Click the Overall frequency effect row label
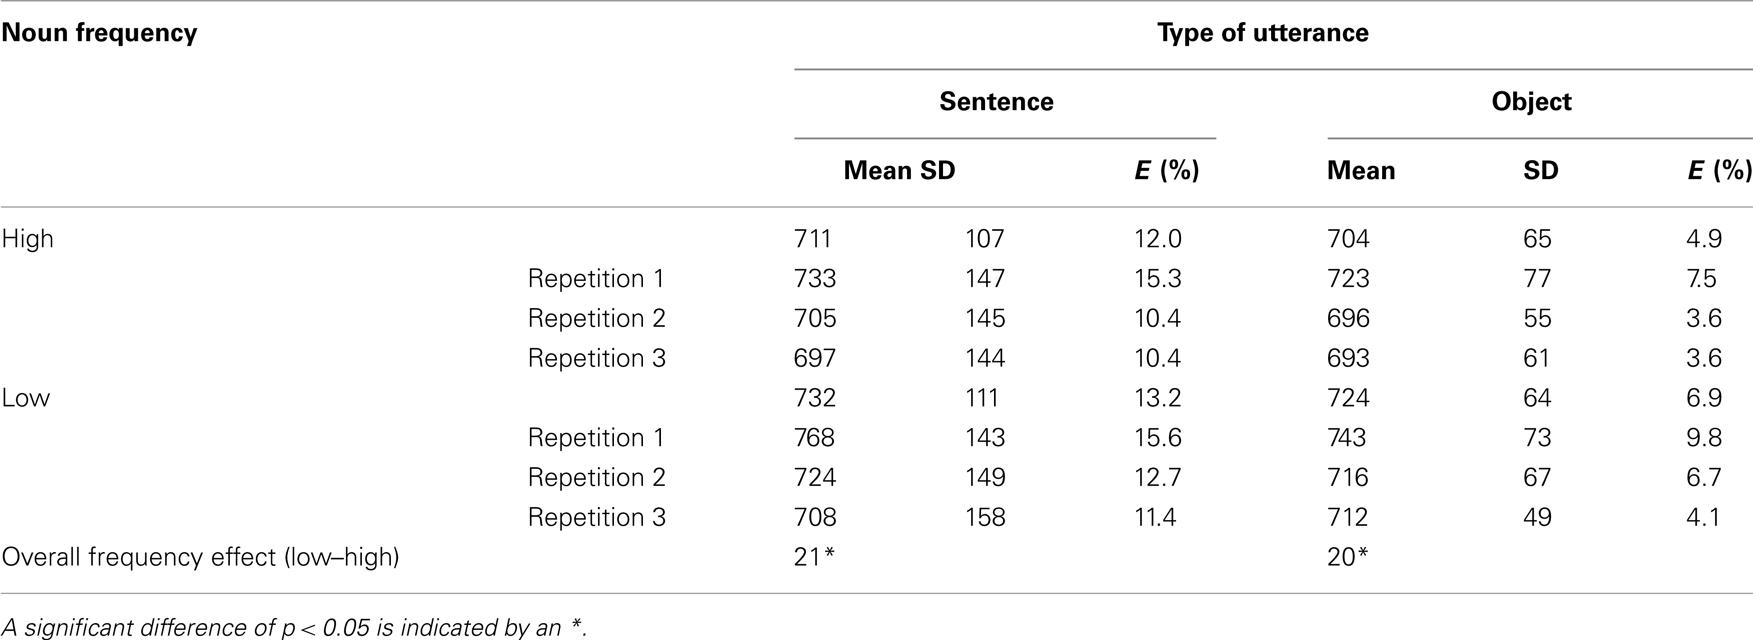The image size is (1753, 640). (201, 557)
